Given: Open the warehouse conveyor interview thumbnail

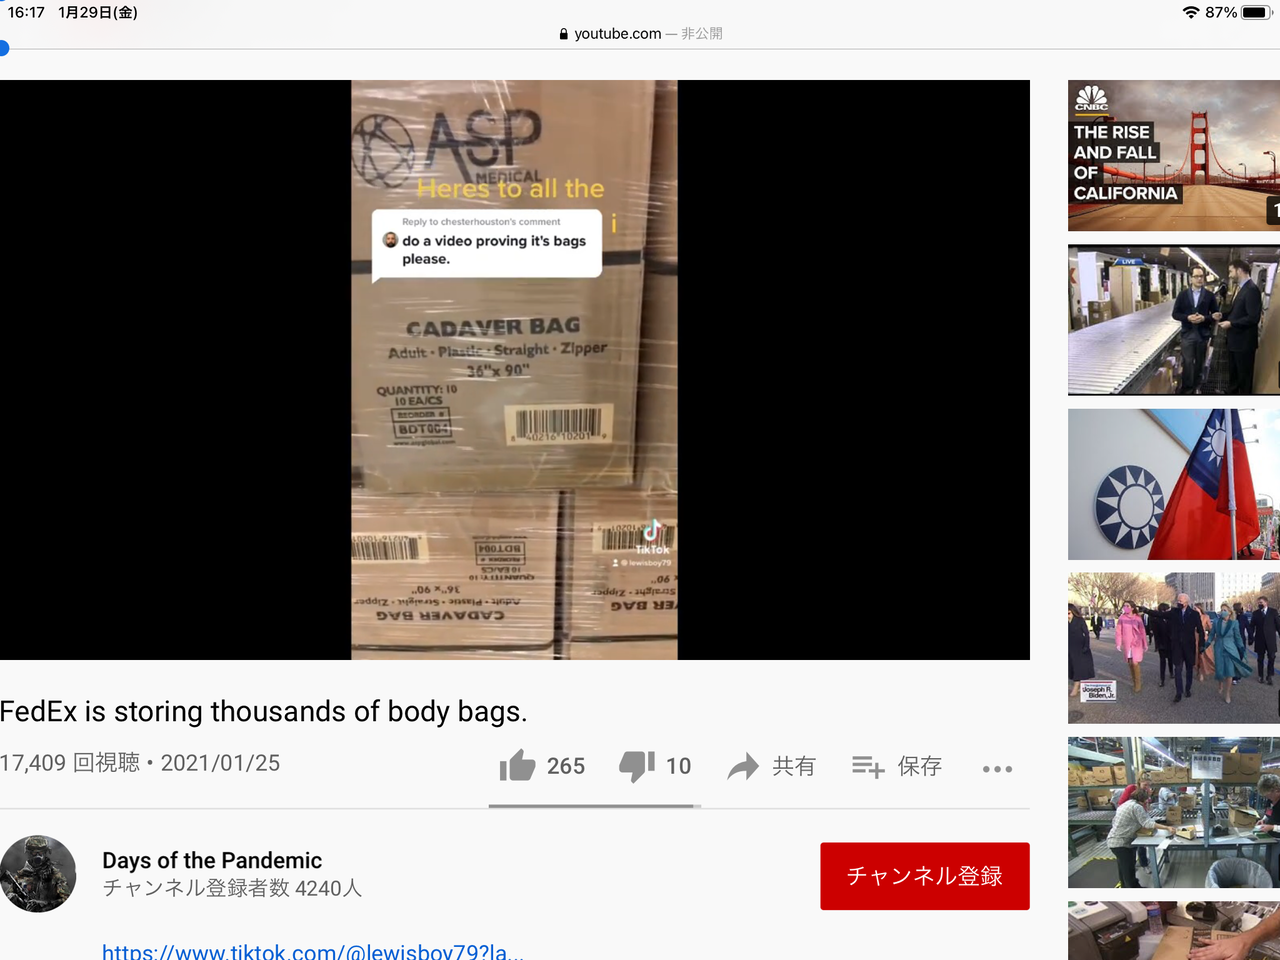Looking at the screenshot, I should pyautogui.click(x=1174, y=320).
